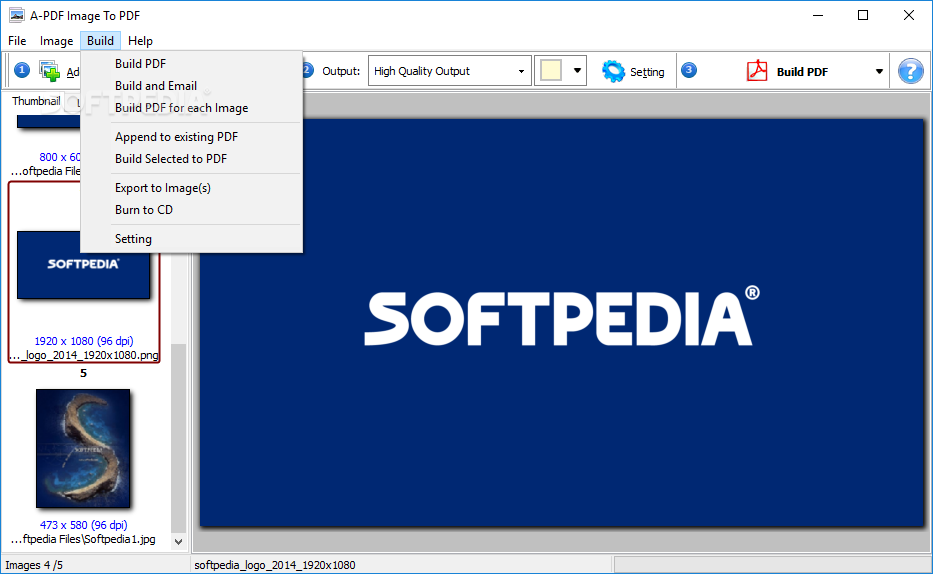Viewport: 933px width, 574px height.
Task: Click the pale yellow color swatch
Action: click(x=551, y=71)
